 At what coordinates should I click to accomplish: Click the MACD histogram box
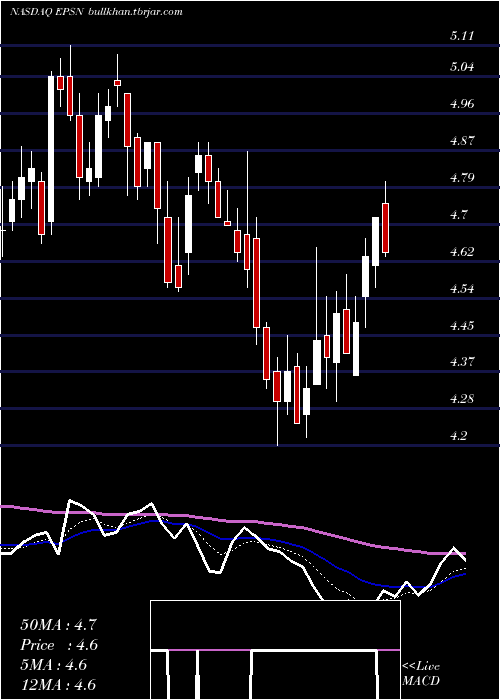(x=275, y=650)
